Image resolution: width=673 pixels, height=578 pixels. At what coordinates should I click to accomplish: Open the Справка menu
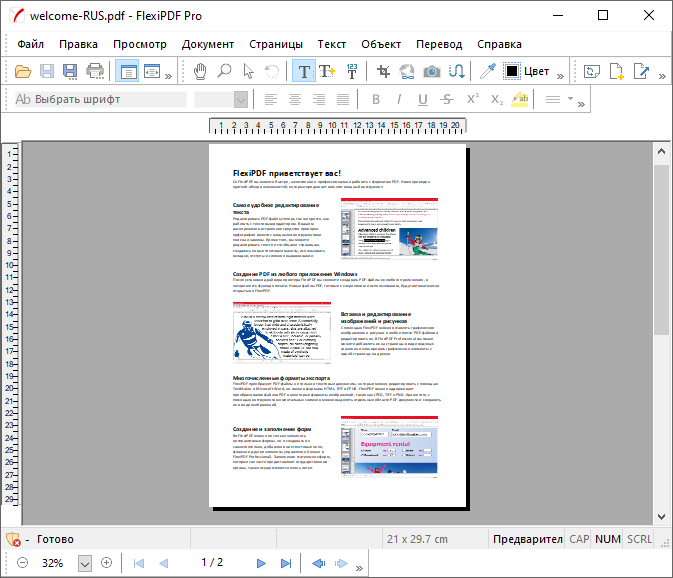pos(499,44)
